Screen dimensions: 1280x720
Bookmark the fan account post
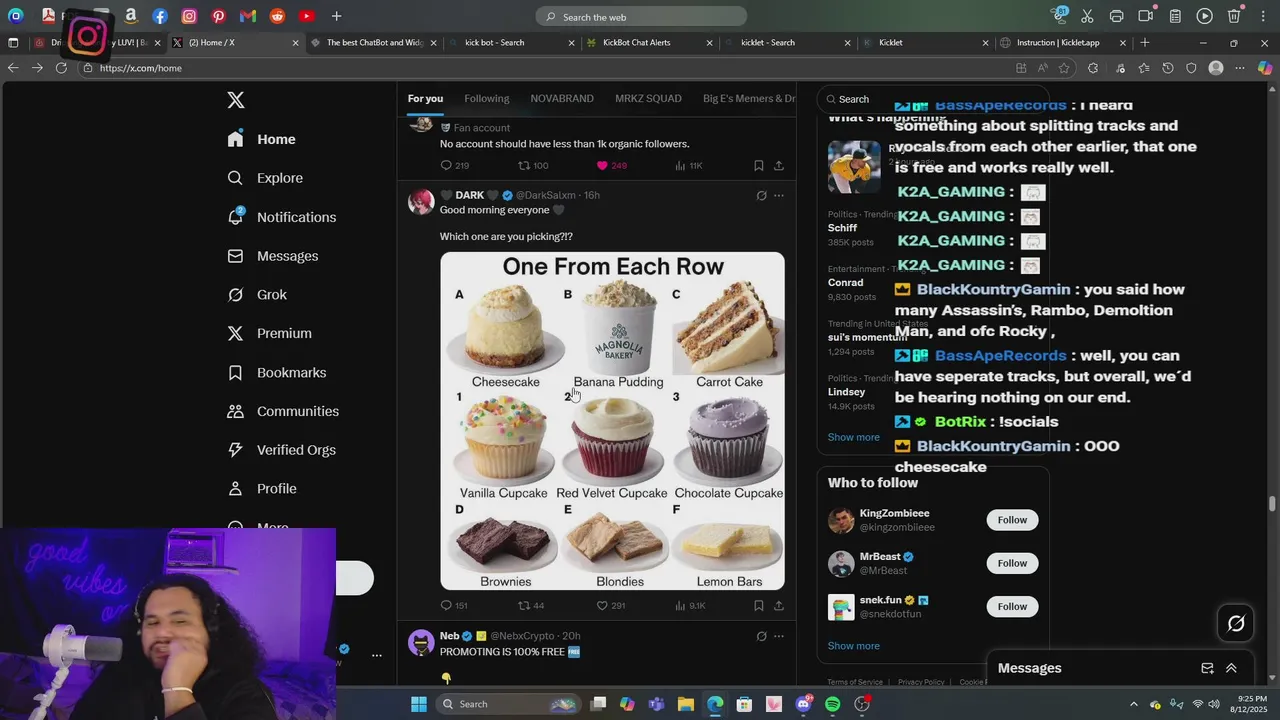pos(759,165)
